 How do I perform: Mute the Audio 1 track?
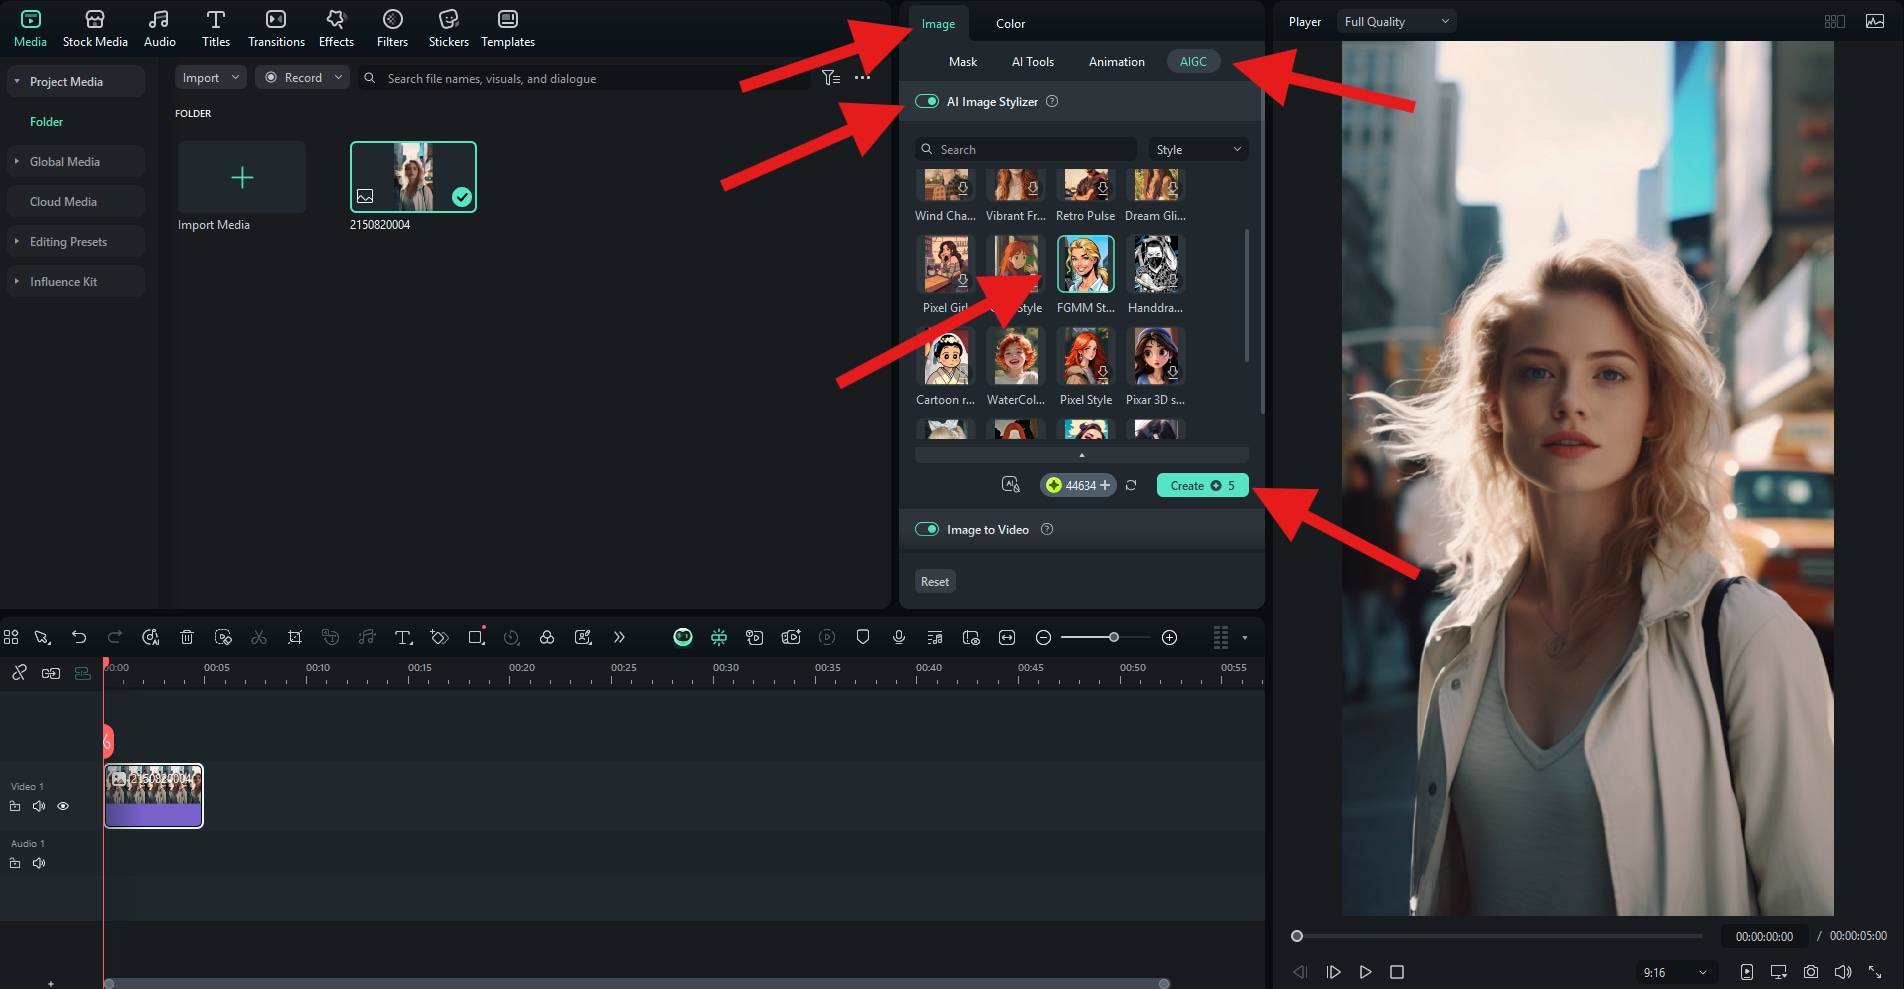(39, 863)
